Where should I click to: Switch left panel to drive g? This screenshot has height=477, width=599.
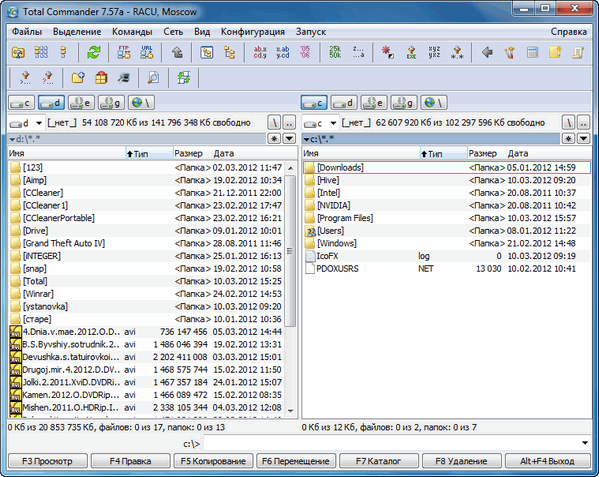pos(112,102)
